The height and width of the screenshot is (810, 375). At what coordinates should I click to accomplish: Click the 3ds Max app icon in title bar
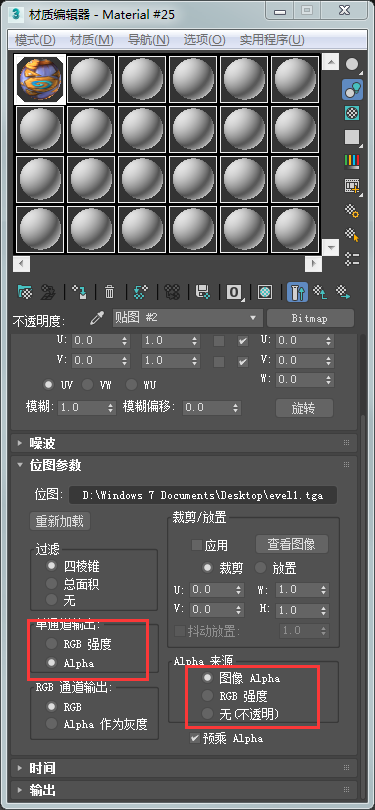click(x=17, y=13)
